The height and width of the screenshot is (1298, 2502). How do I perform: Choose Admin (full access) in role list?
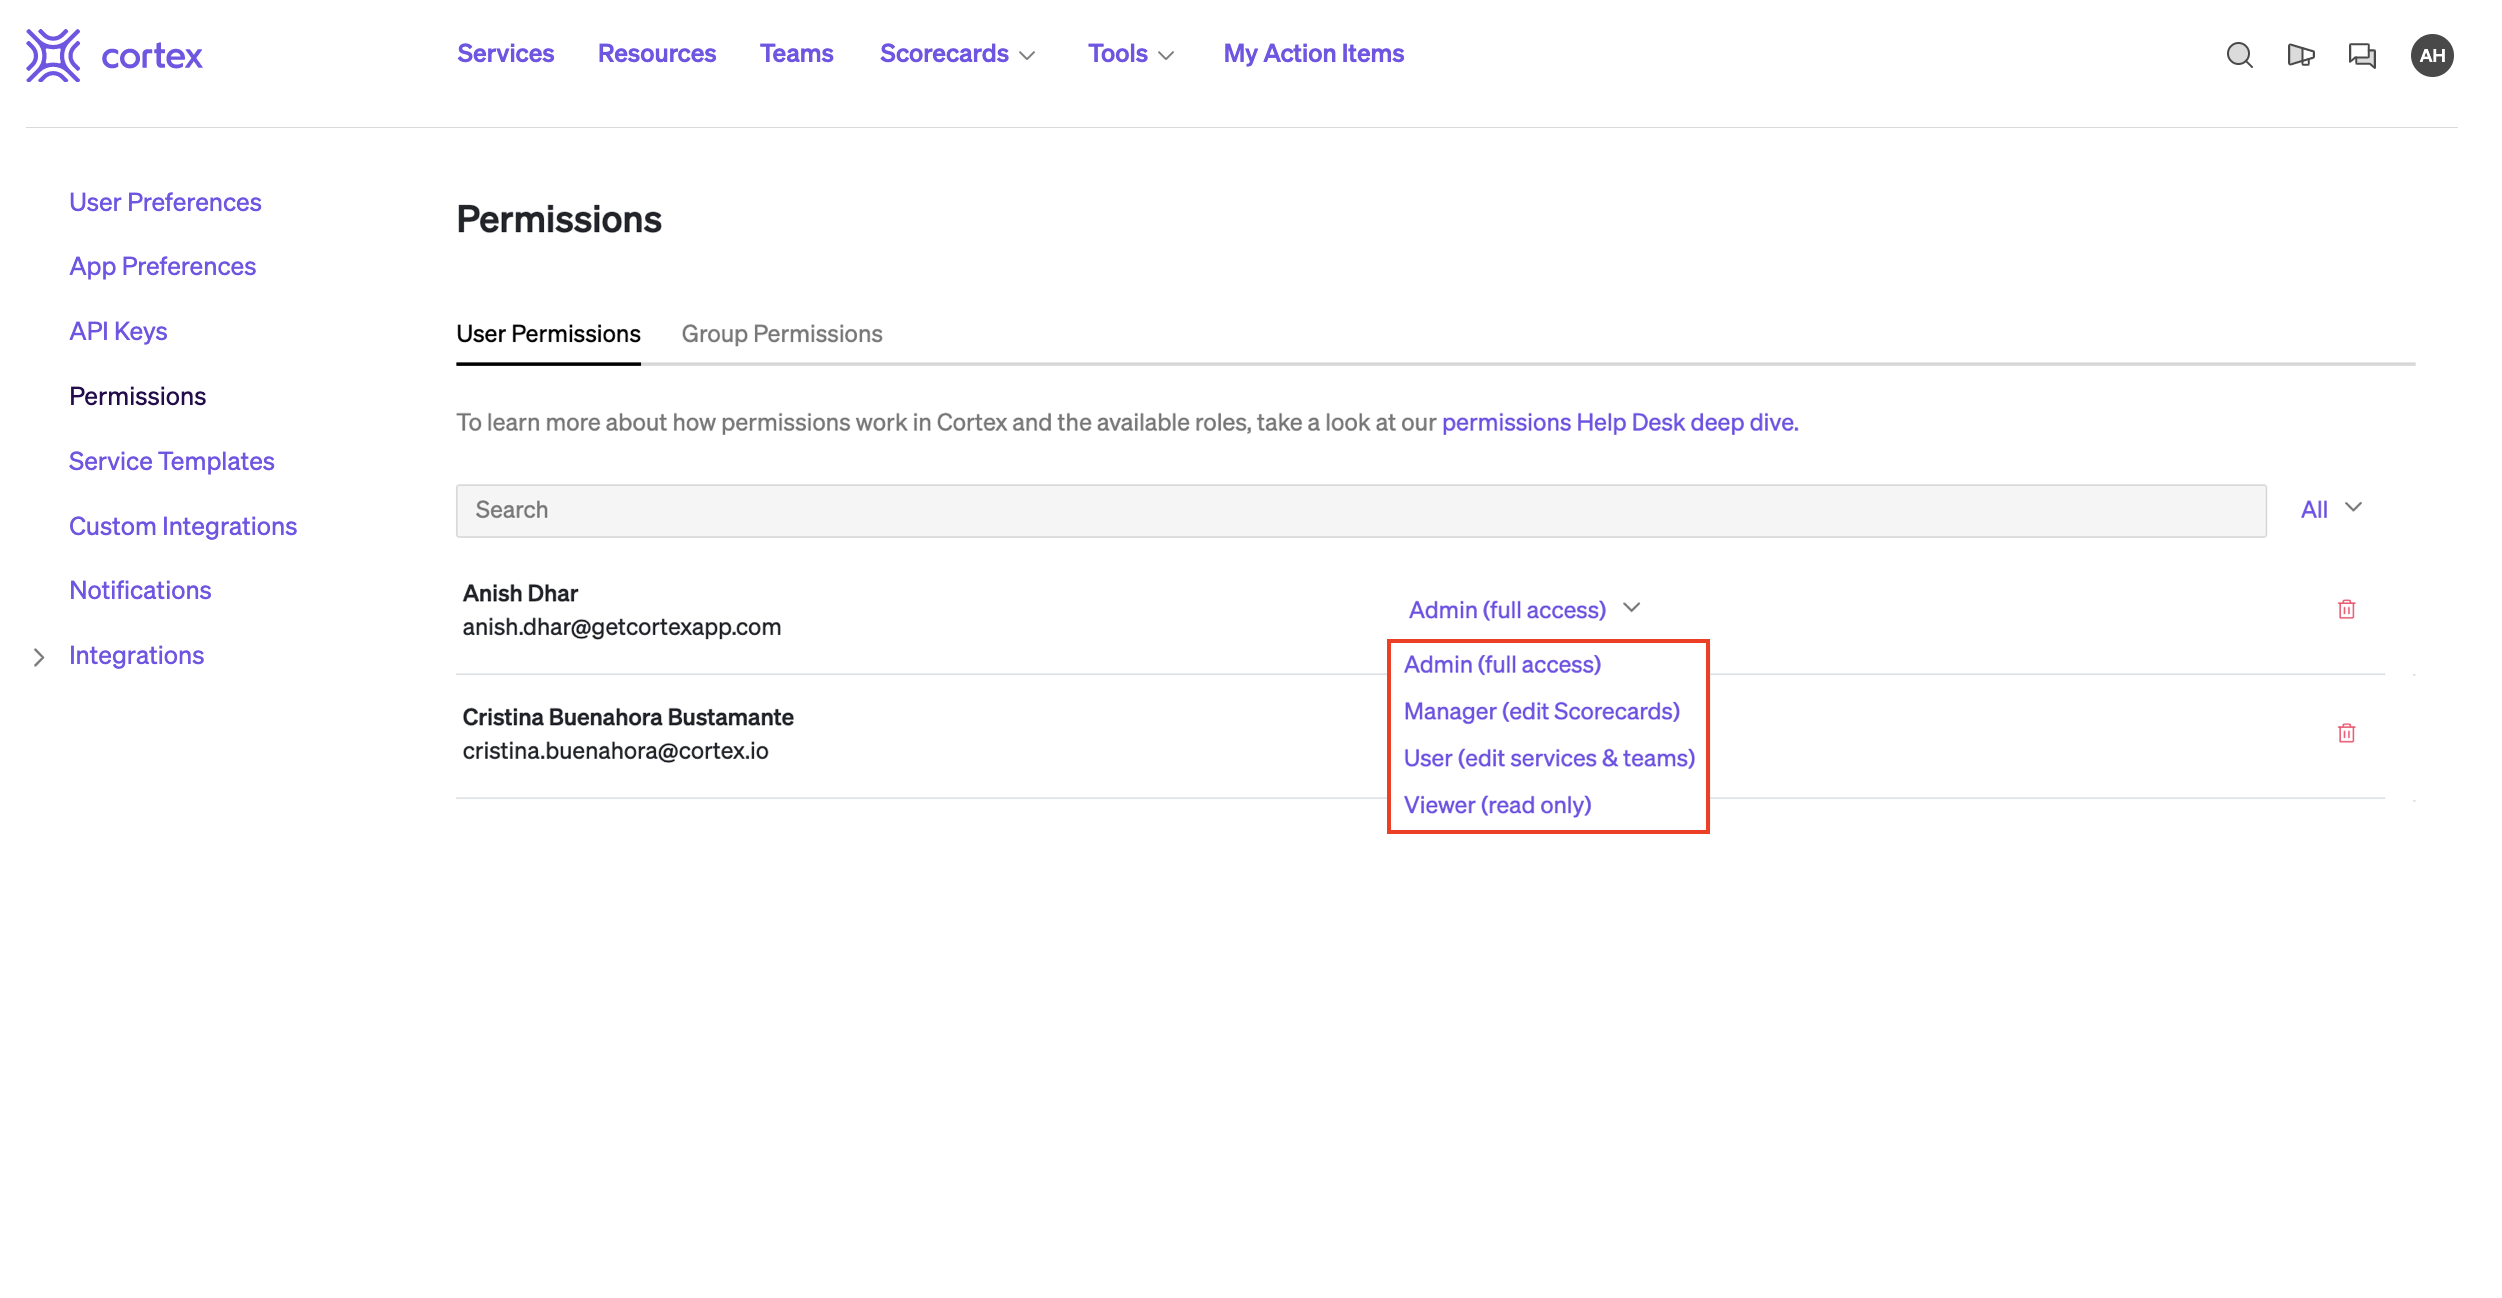point(1502,664)
